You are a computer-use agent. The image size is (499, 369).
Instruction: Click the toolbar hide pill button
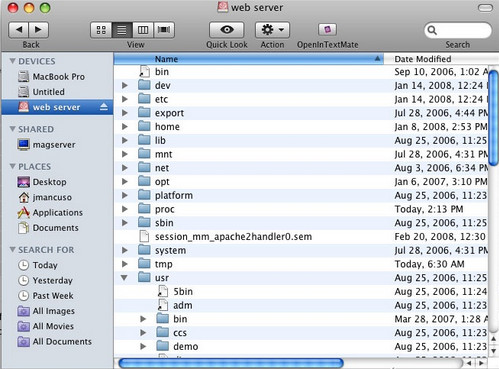[x=485, y=8]
